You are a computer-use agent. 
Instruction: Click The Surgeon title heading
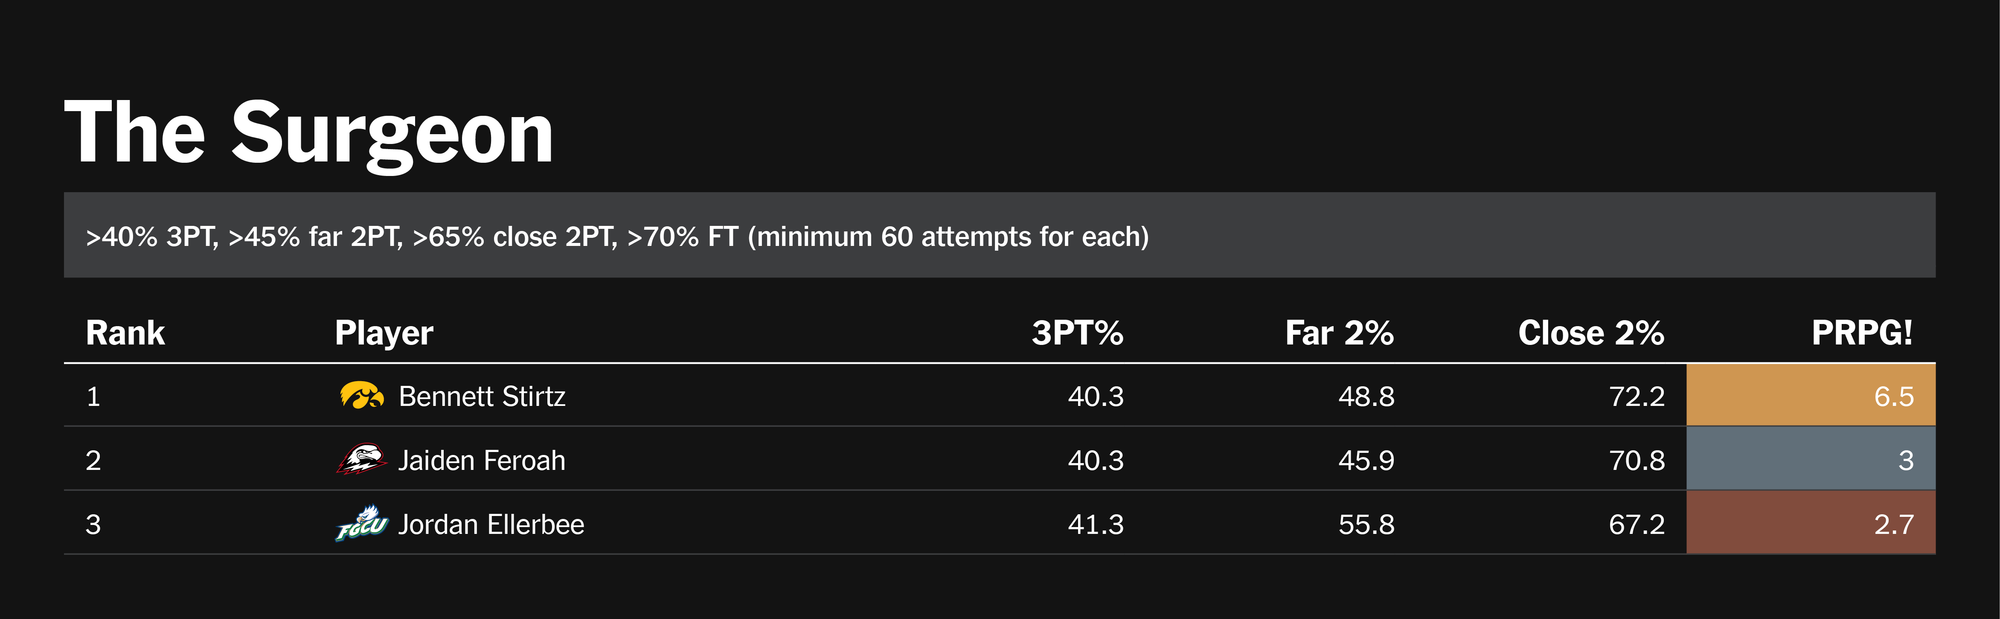tap(309, 133)
